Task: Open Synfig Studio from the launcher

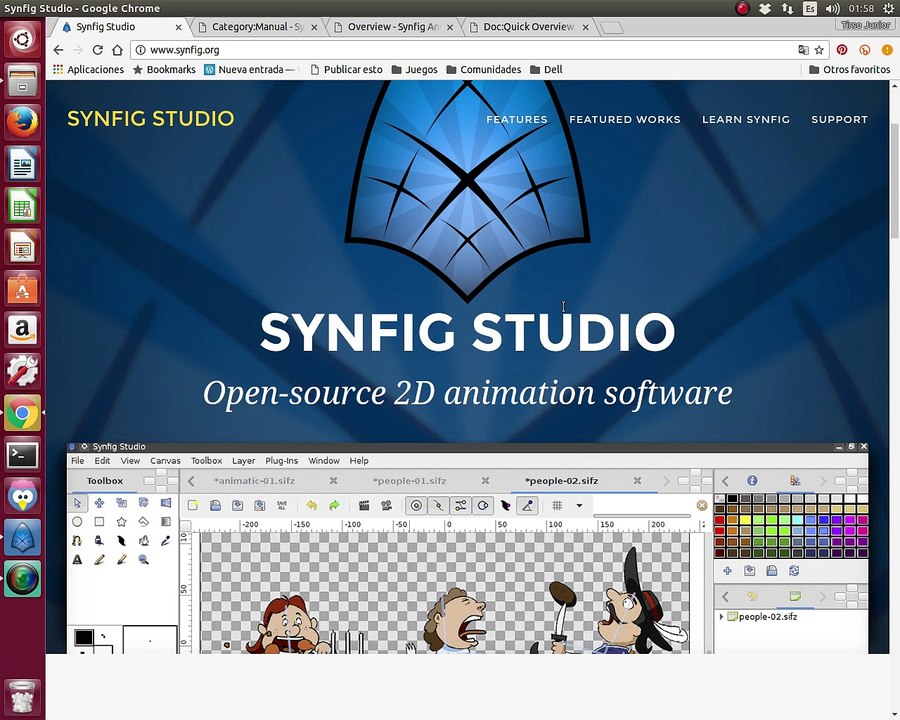Action: pyautogui.click(x=22, y=537)
